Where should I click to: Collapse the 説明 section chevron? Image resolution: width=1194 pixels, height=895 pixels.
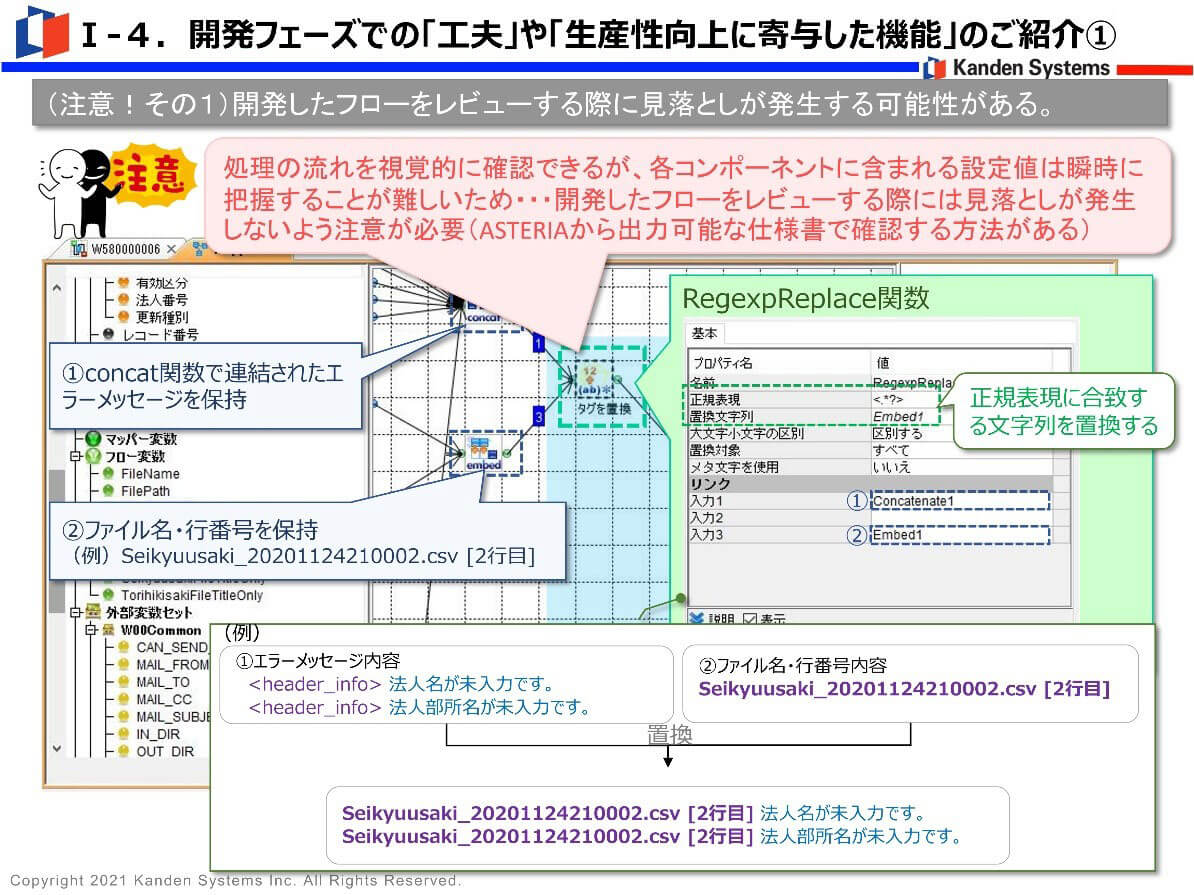(696, 618)
